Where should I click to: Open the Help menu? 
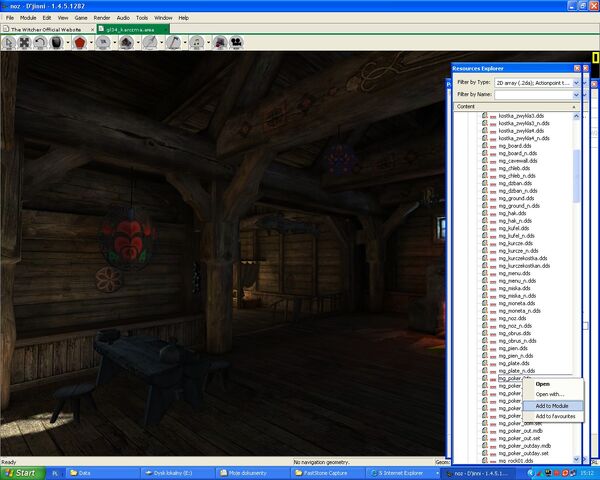[x=184, y=18]
